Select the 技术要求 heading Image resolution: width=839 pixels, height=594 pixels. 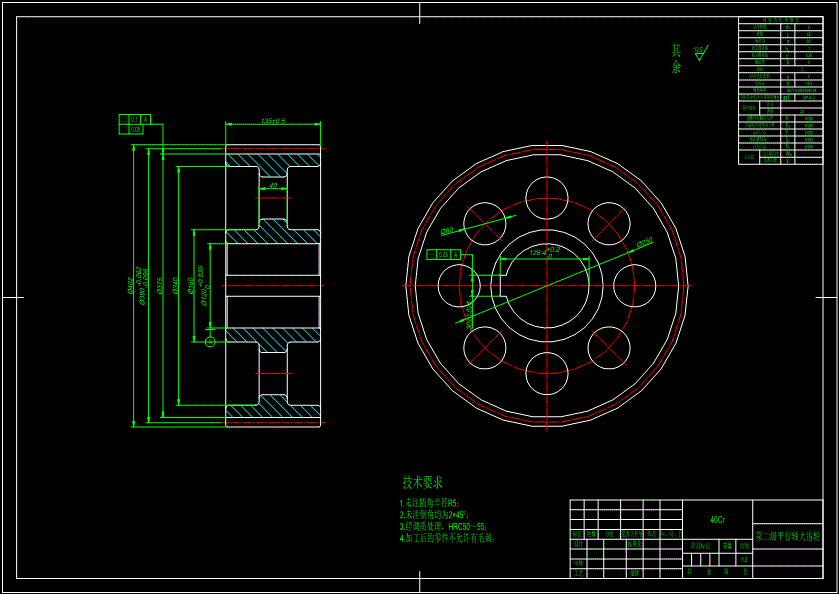pos(423,483)
